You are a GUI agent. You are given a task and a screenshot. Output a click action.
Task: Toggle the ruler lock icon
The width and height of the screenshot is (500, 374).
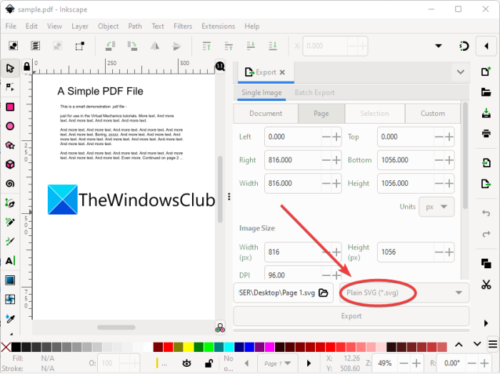27,66
